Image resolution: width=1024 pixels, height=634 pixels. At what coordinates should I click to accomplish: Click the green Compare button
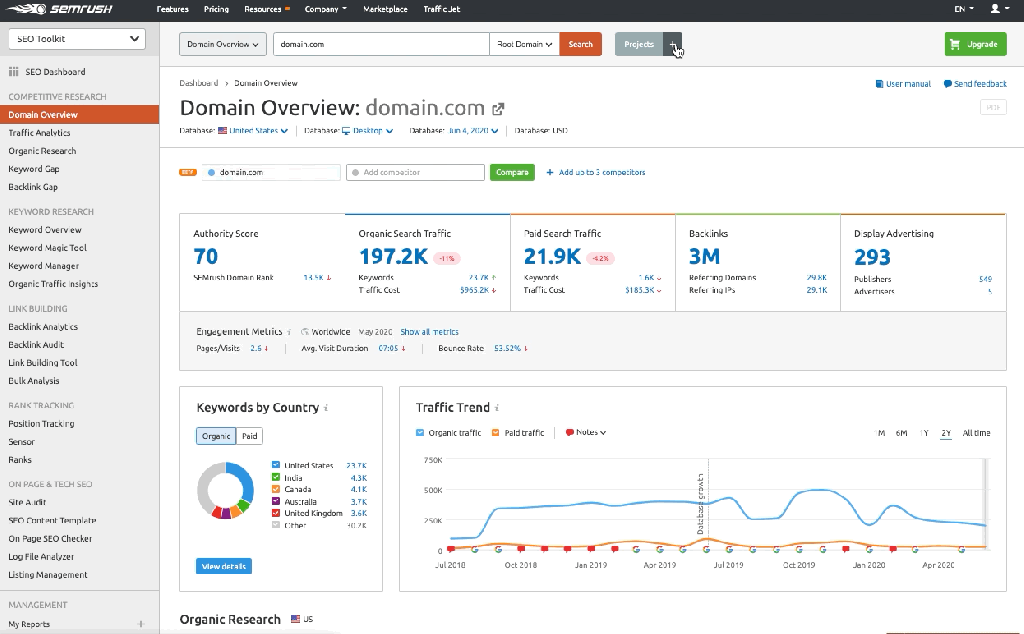click(512, 172)
